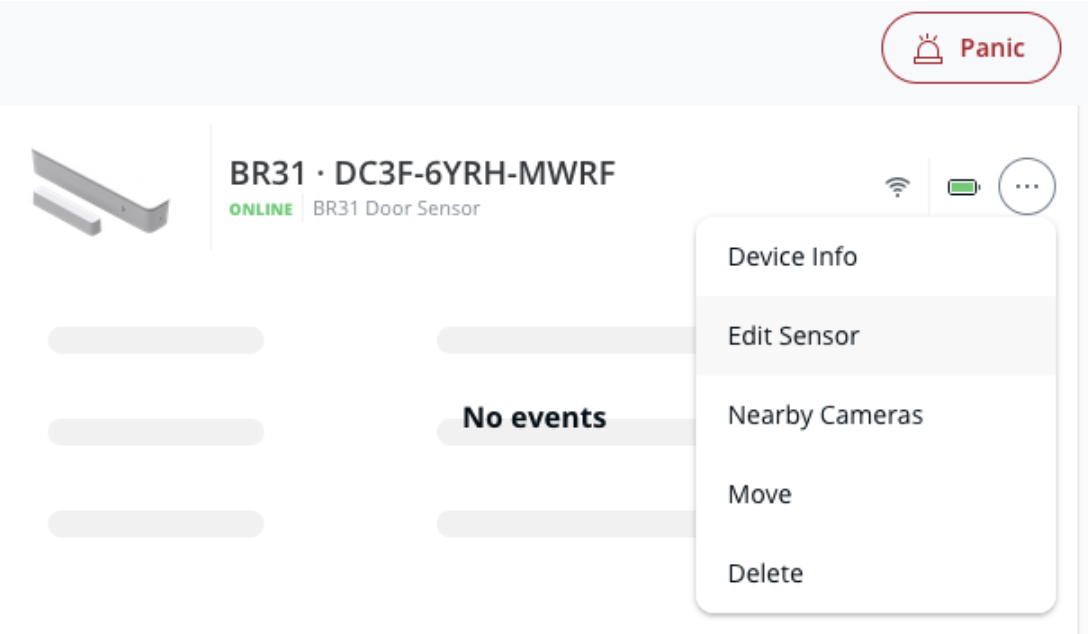Viewport: 1088px width, 634px height.
Task: Click the third left-column placeholder bar
Action: (x=155, y=523)
